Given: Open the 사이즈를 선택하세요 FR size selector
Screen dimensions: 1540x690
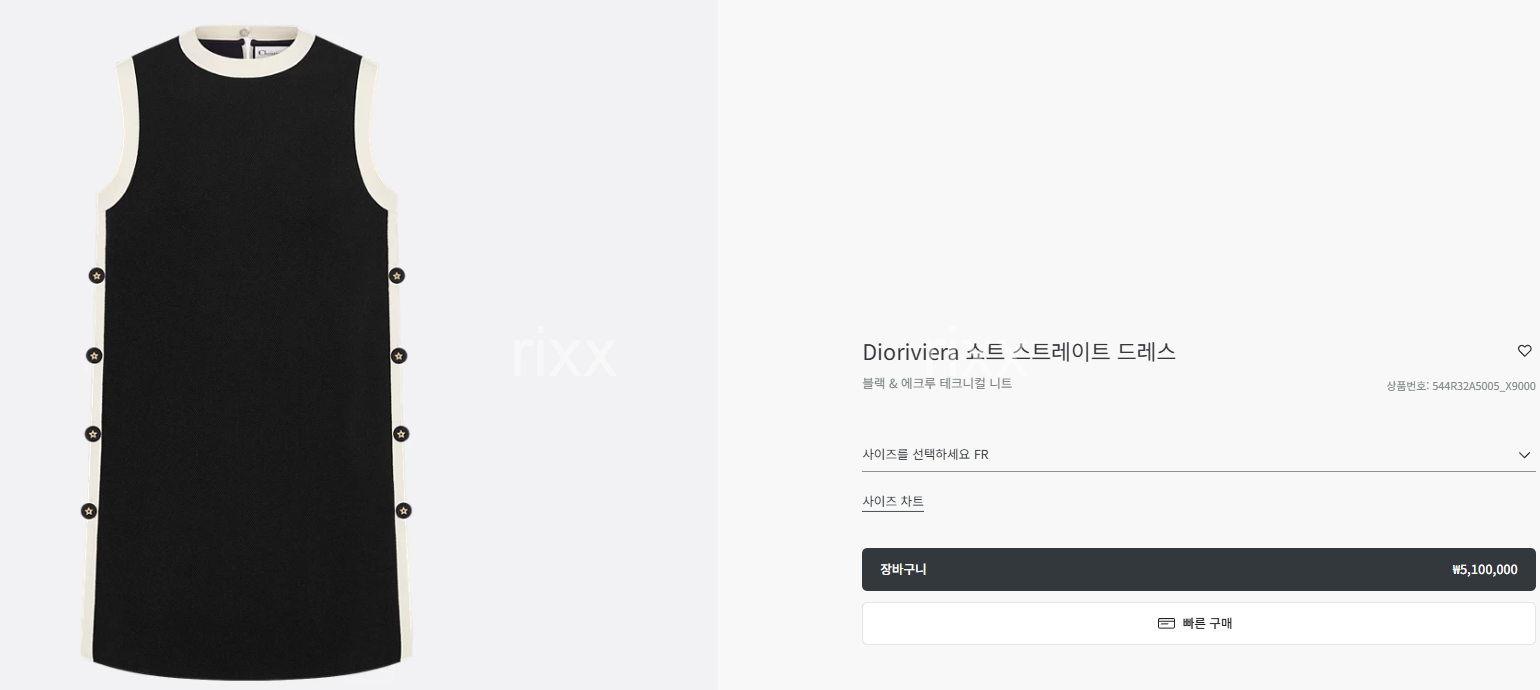Looking at the screenshot, I should click(1199, 455).
